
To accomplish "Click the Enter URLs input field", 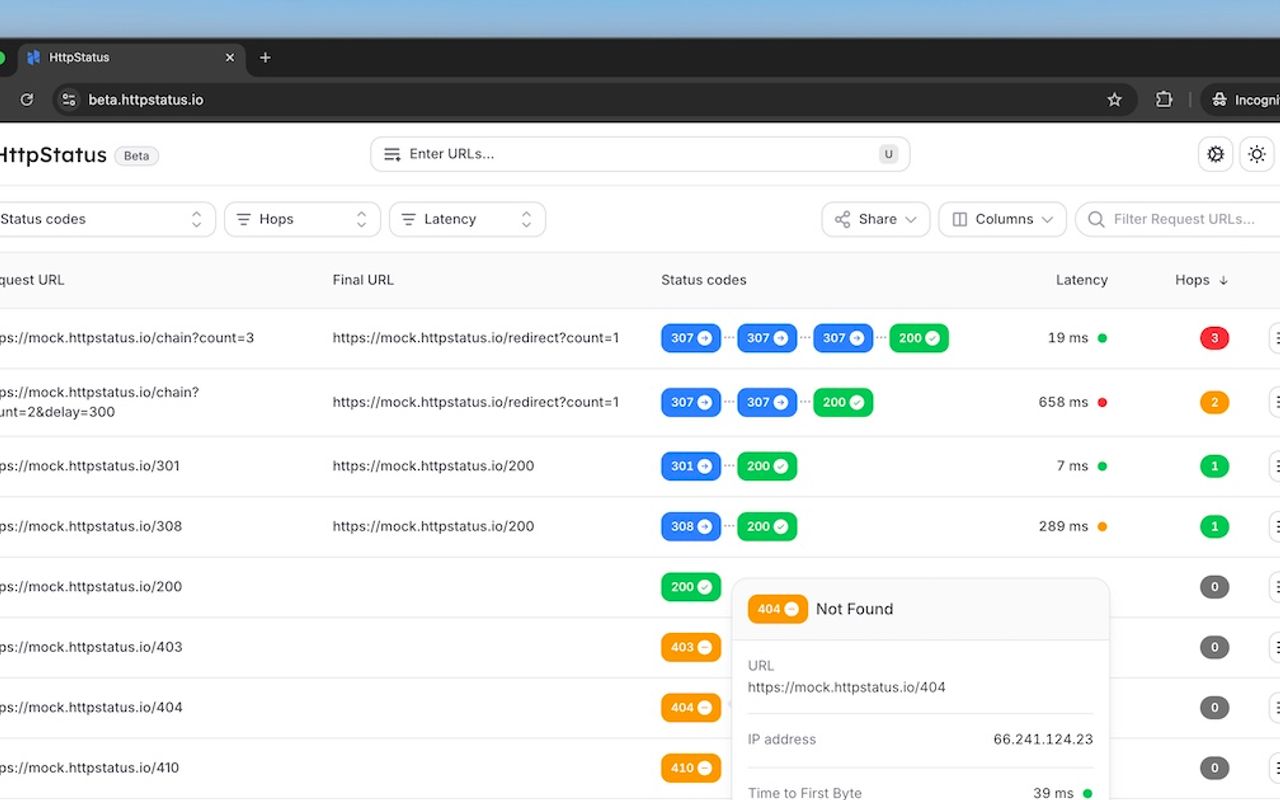I will pyautogui.click(x=640, y=154).
